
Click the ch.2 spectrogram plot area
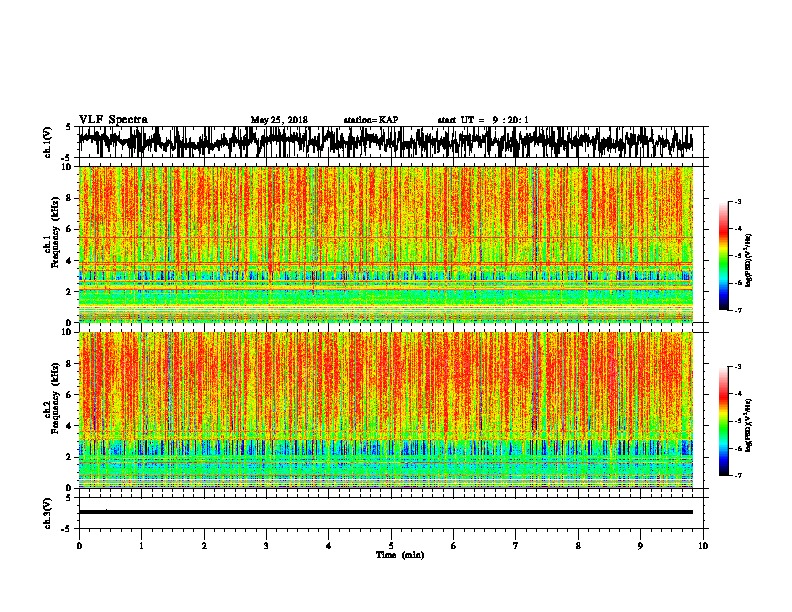click(x=386, y=410)
